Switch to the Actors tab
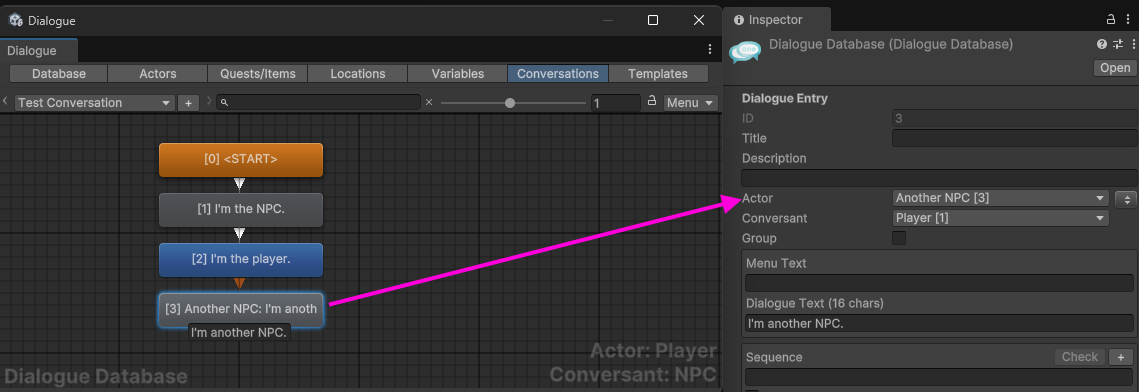 click(158, 73)
